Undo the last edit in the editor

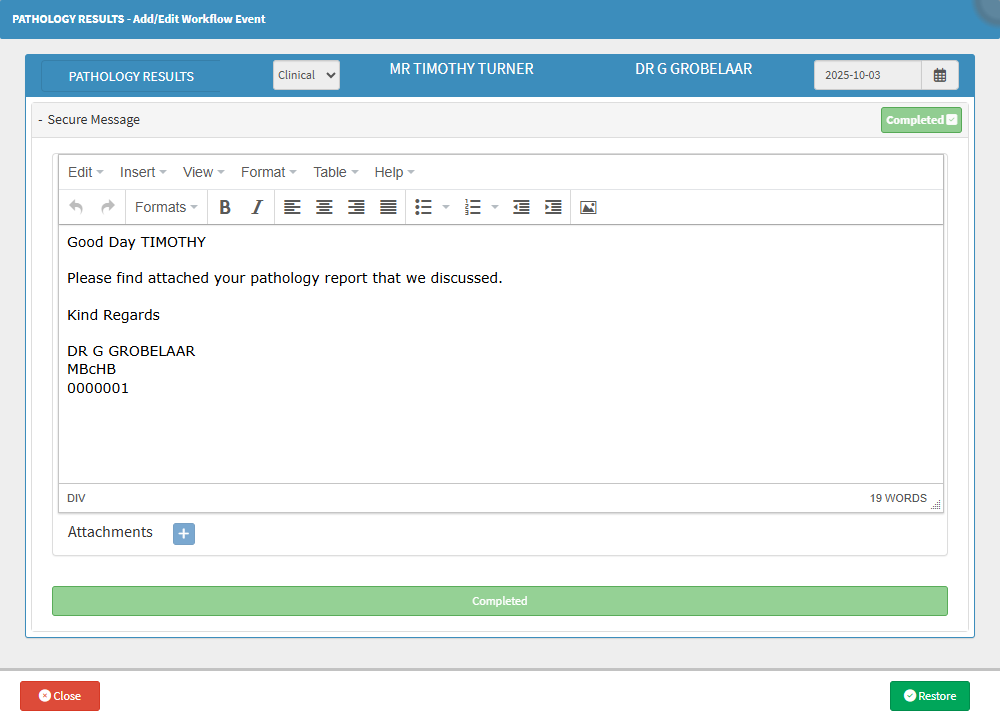(x=76, y=207)
